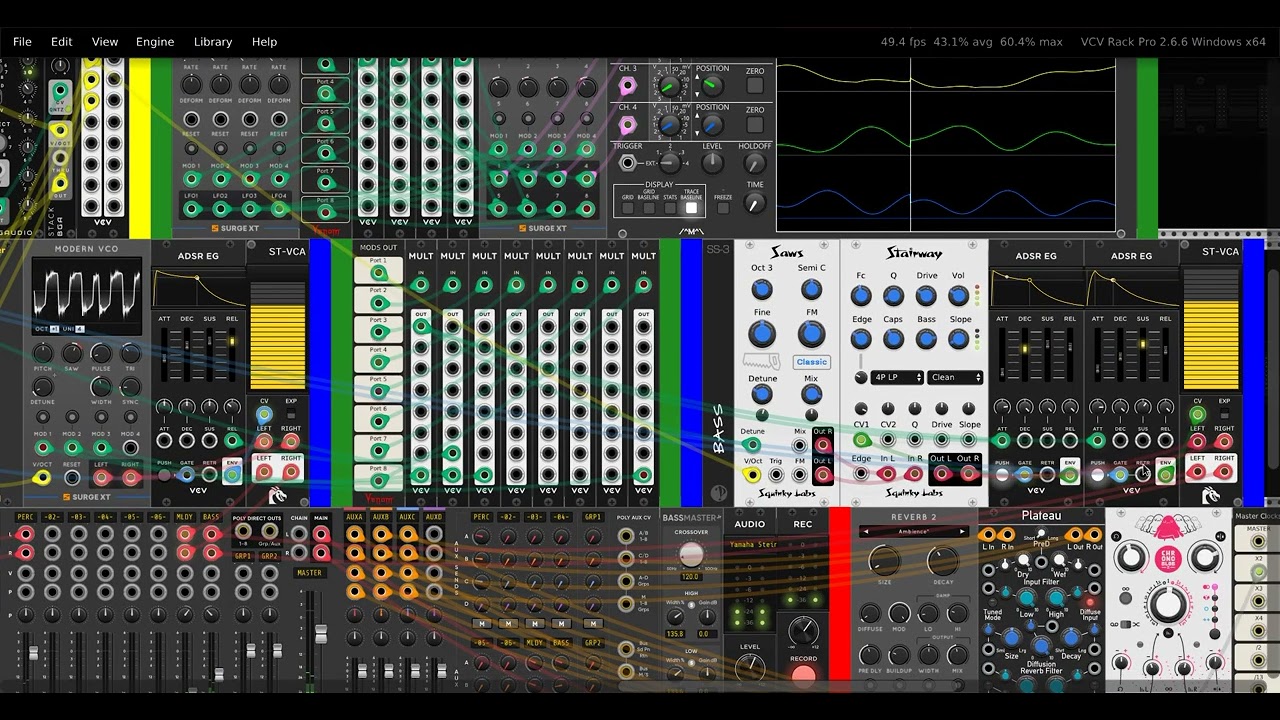
Task: Click the Stairway Bass knob
Action: pos(926,340)
